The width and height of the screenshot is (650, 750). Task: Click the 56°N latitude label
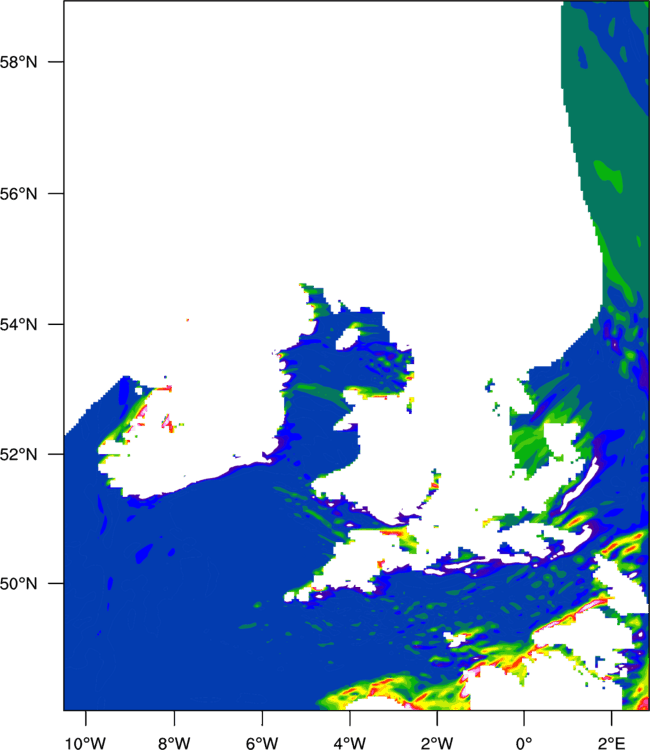(18, 194)
